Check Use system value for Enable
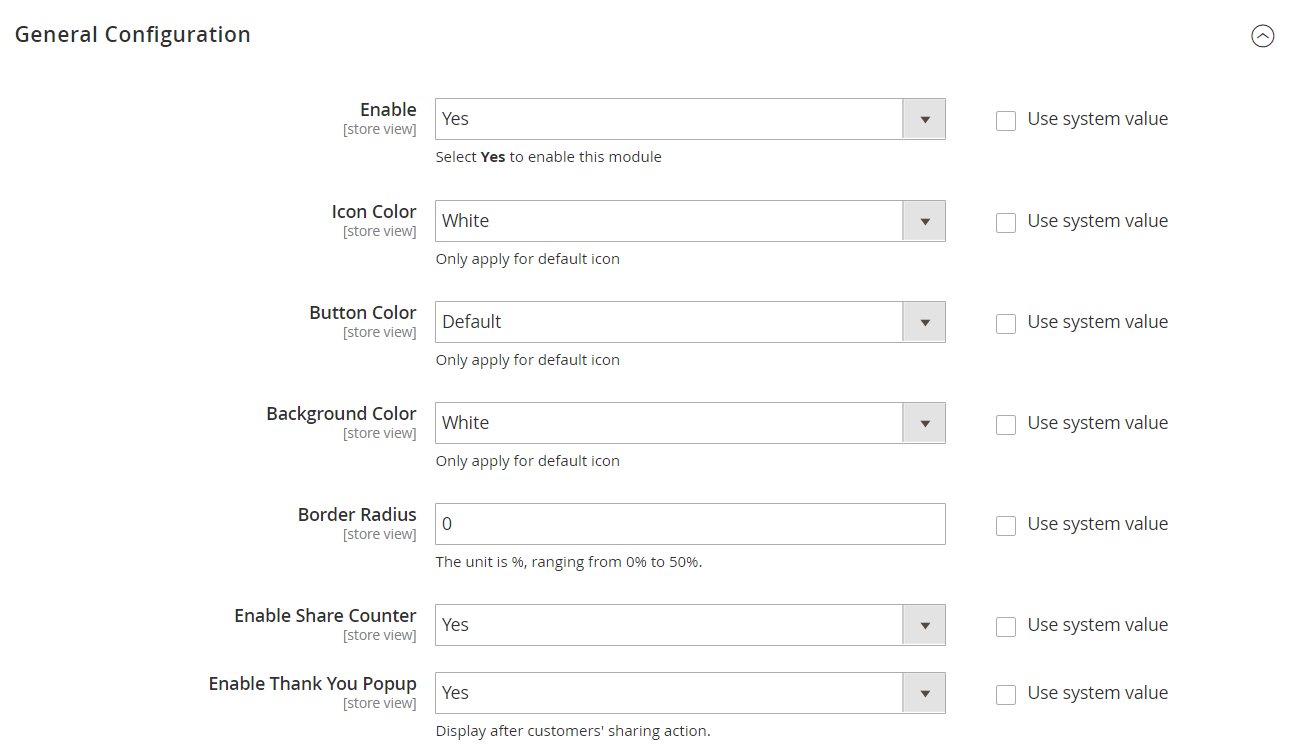1293x754 pixels. tap(1006, 121)
